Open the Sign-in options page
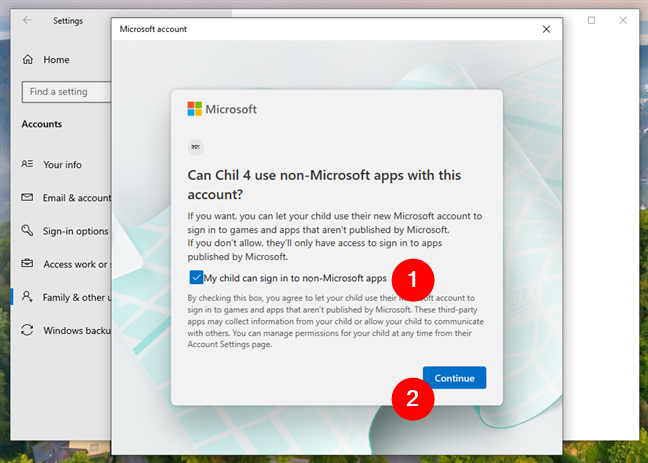The width and height of the screenshot is (648, 463). 76,231
